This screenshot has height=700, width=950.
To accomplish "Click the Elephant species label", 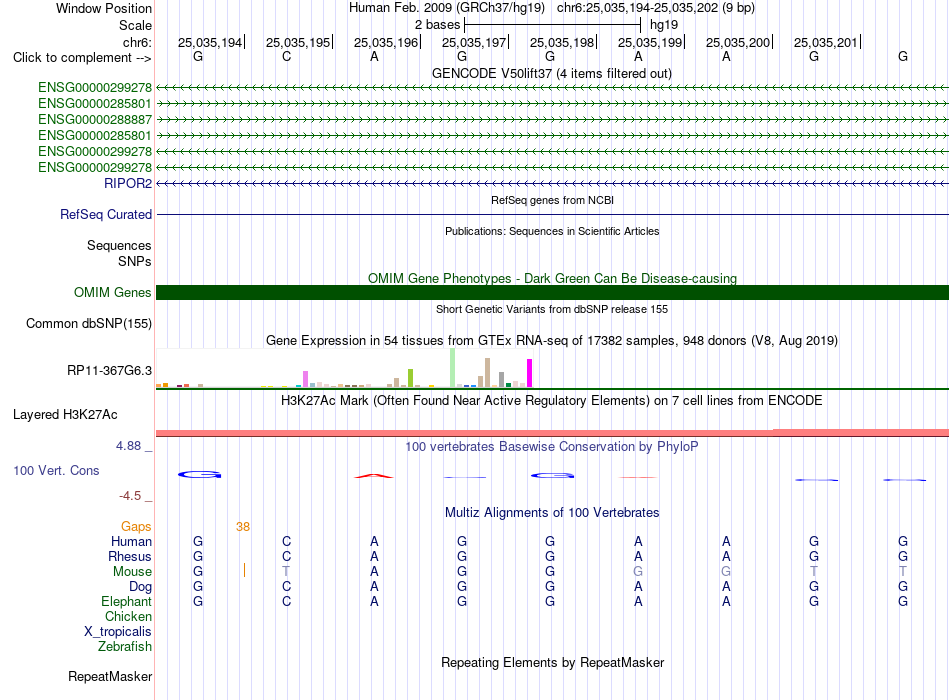I will [x=127, y=601].
